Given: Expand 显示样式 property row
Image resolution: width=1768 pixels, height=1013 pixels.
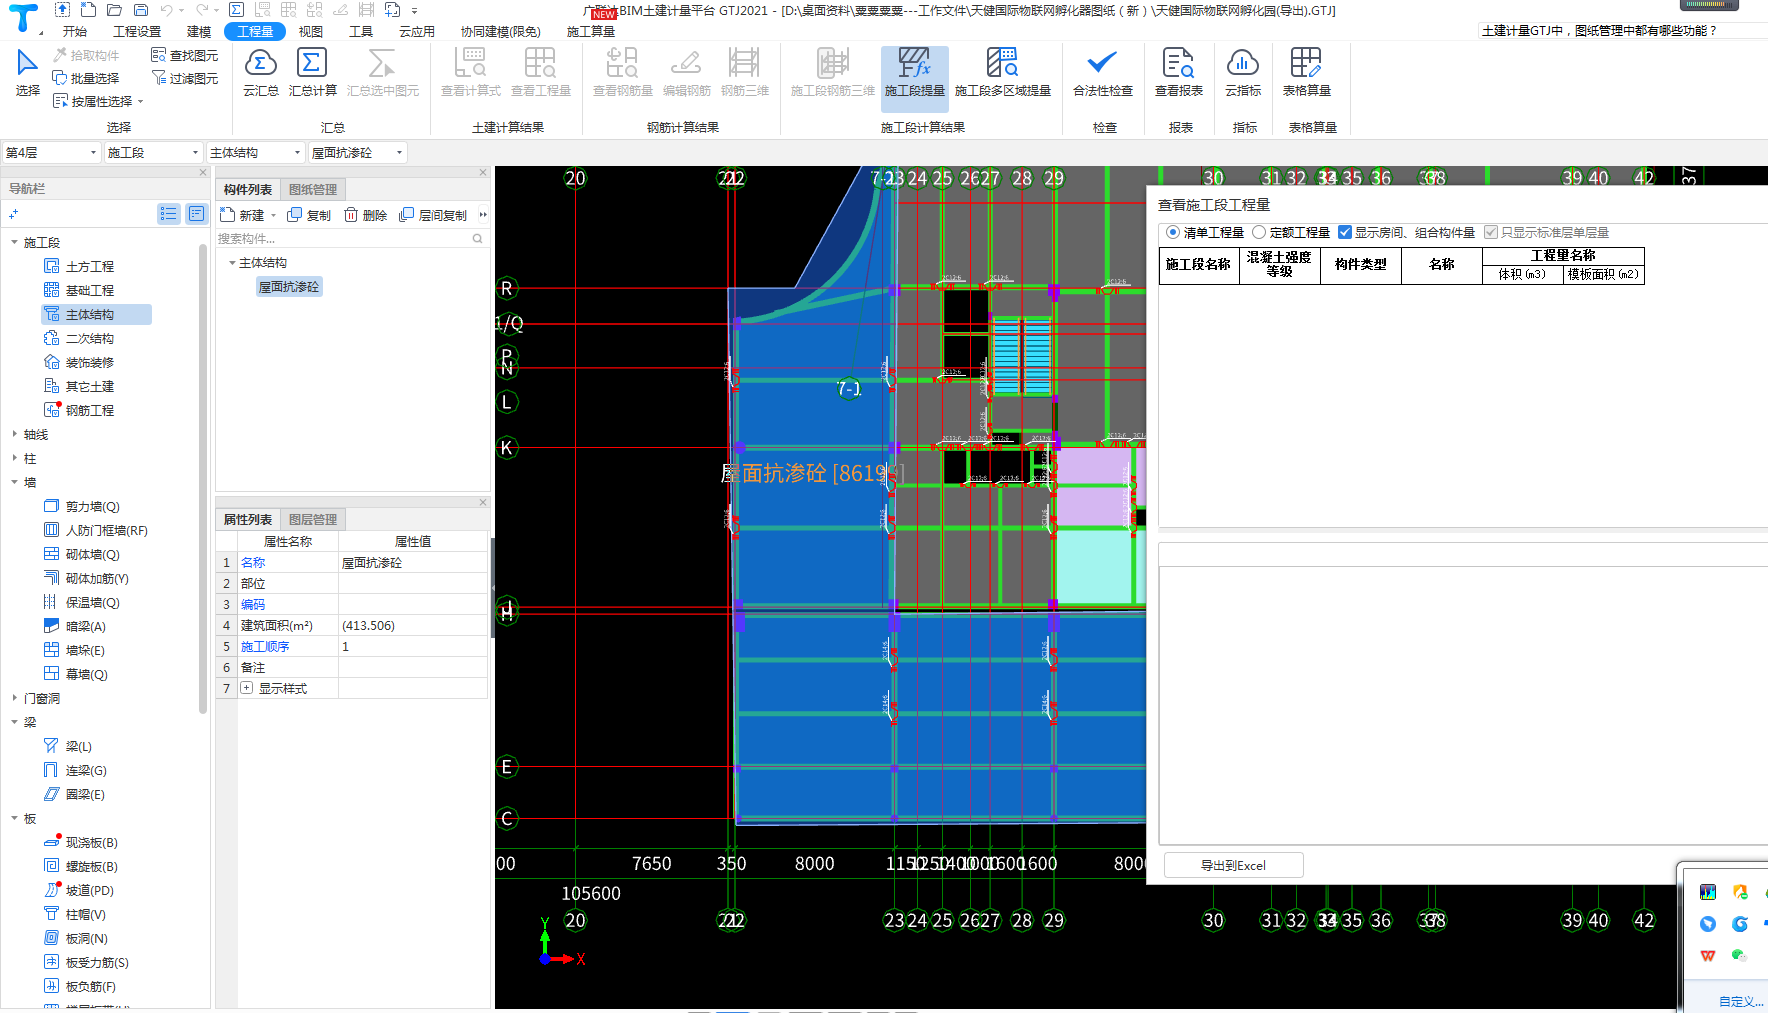Looking at the screenshot, I should pyautogui.click(x=247, y=688).
